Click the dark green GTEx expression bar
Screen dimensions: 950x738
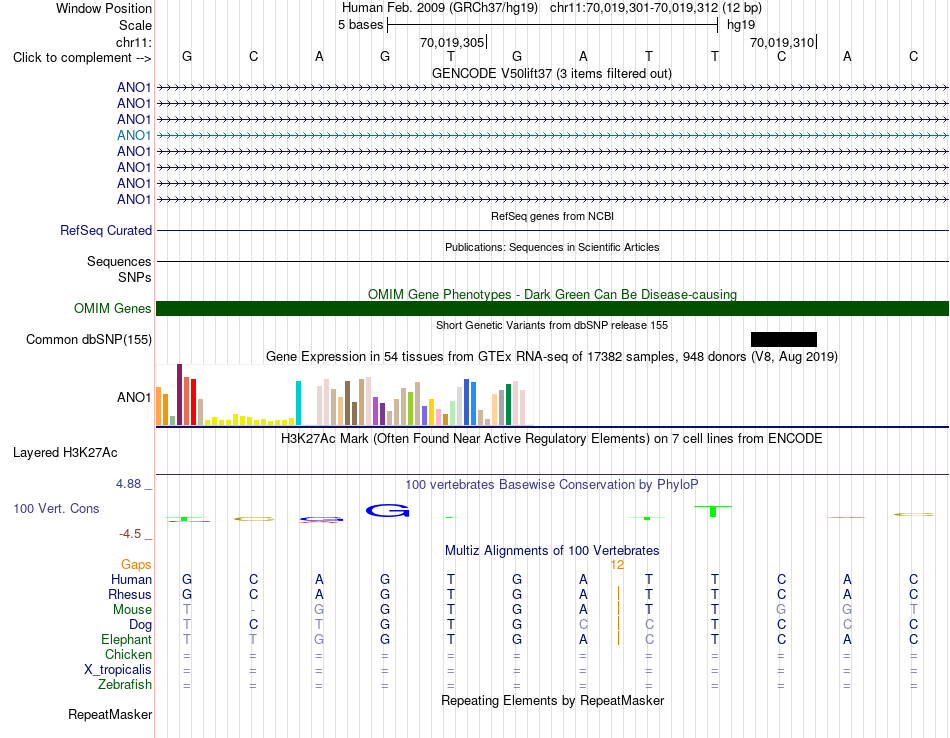pos(508,404)
